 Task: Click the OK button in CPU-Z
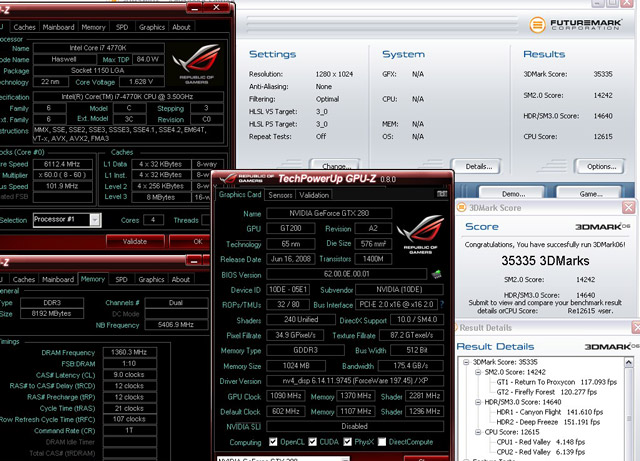(x=192, y=241)
